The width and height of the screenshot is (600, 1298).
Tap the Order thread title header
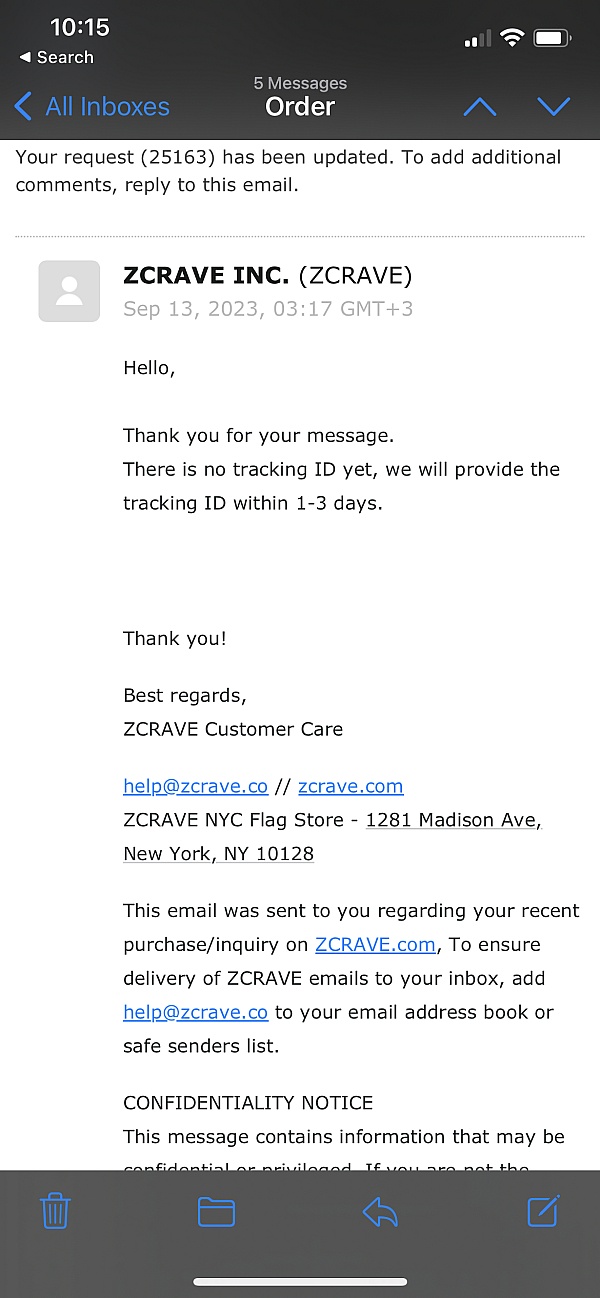coord(300,107)
